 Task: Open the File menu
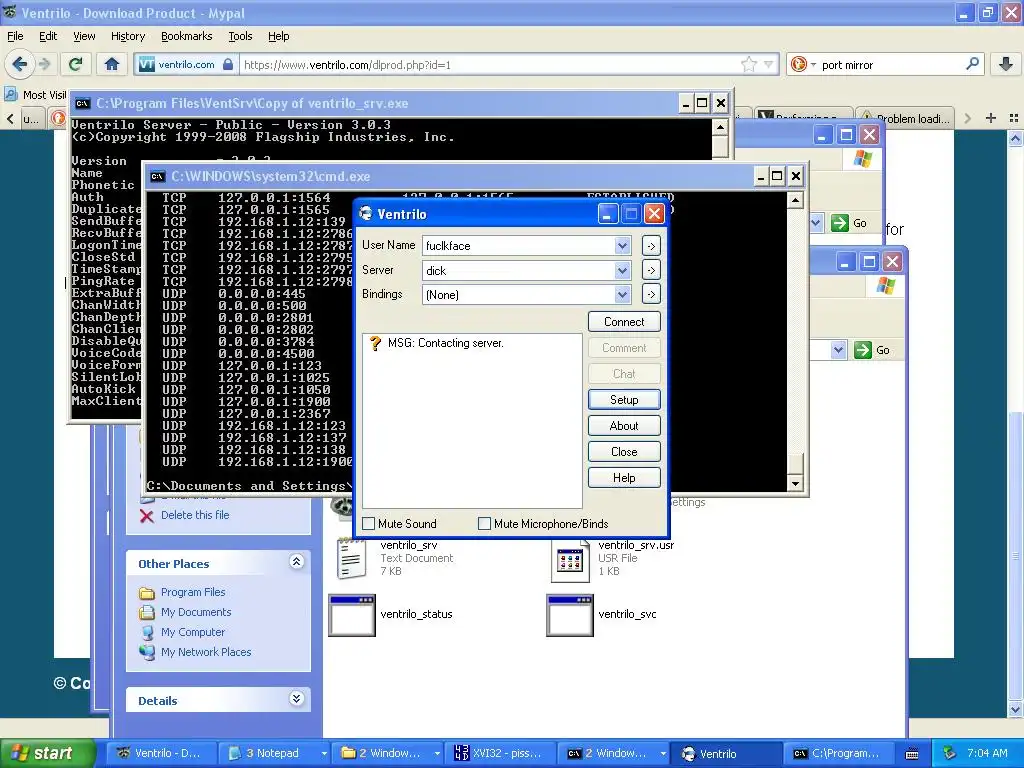[15, 36]
